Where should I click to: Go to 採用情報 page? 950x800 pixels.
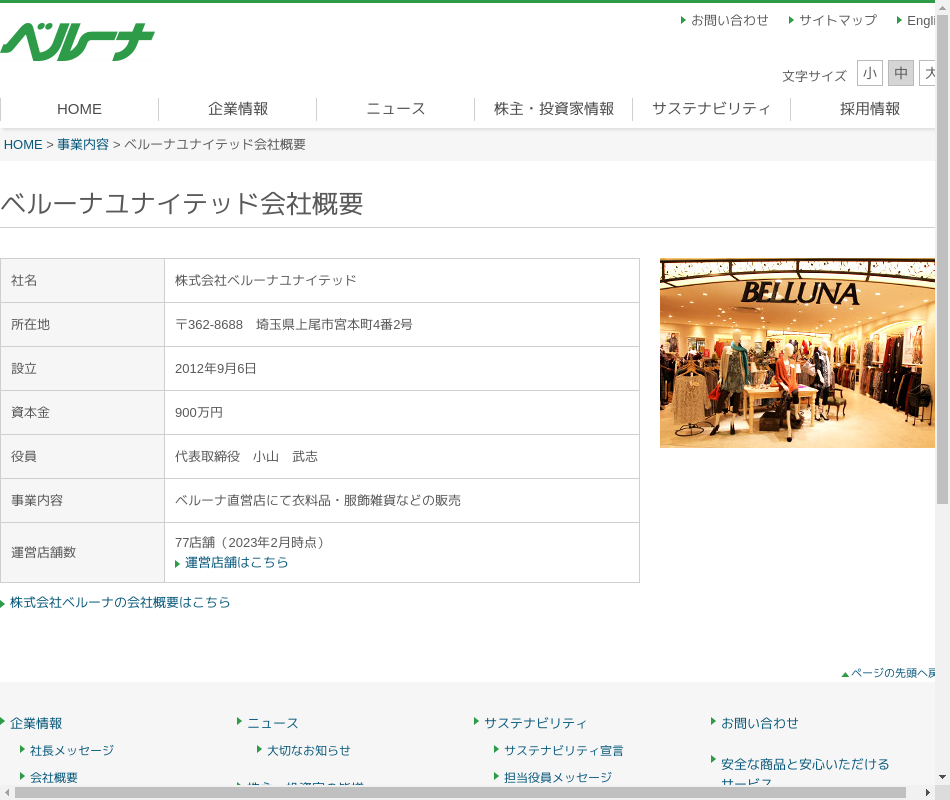pos(869,109)
